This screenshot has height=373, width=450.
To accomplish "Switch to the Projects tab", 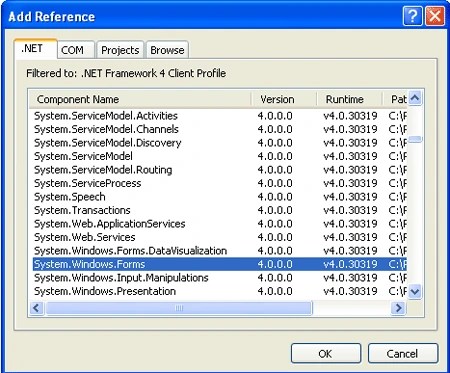I will pyautogui.click(x=120, y=50).
